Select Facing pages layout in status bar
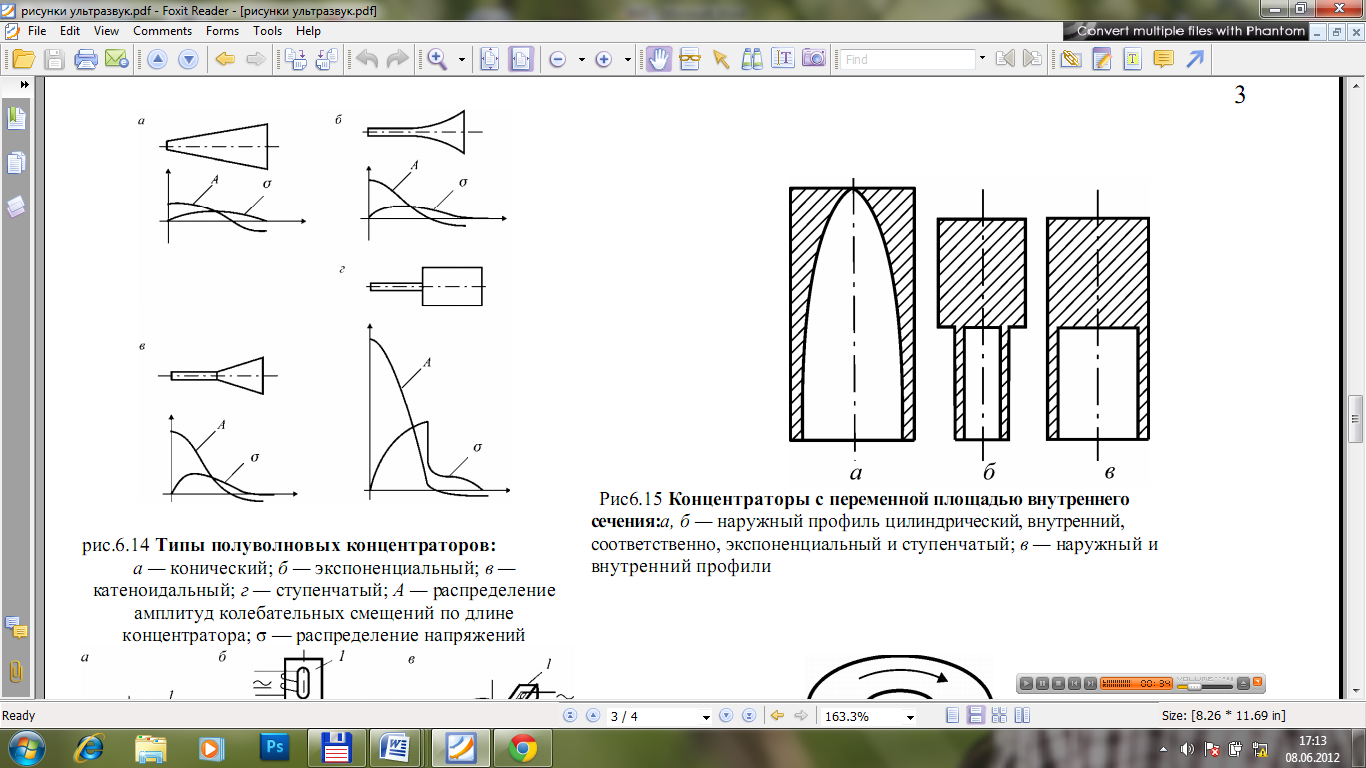The height and width of the screenshot is (768, 1366). [1022, 716]
